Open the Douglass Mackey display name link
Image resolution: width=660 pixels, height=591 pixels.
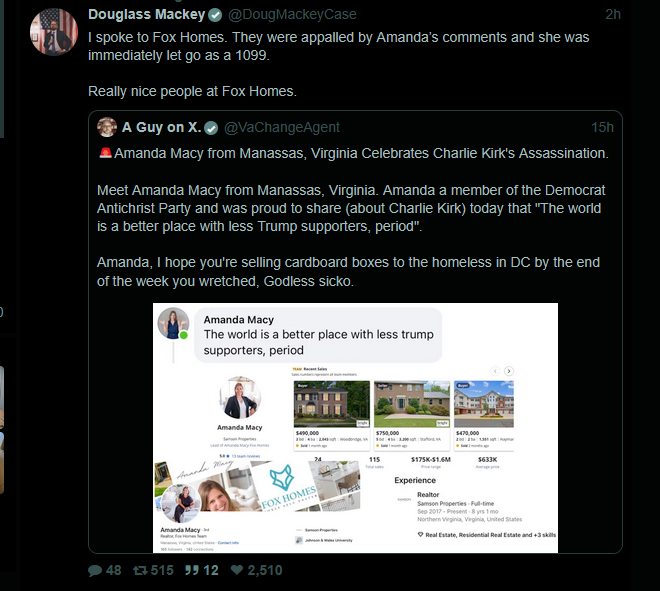[x=146, y=15]
